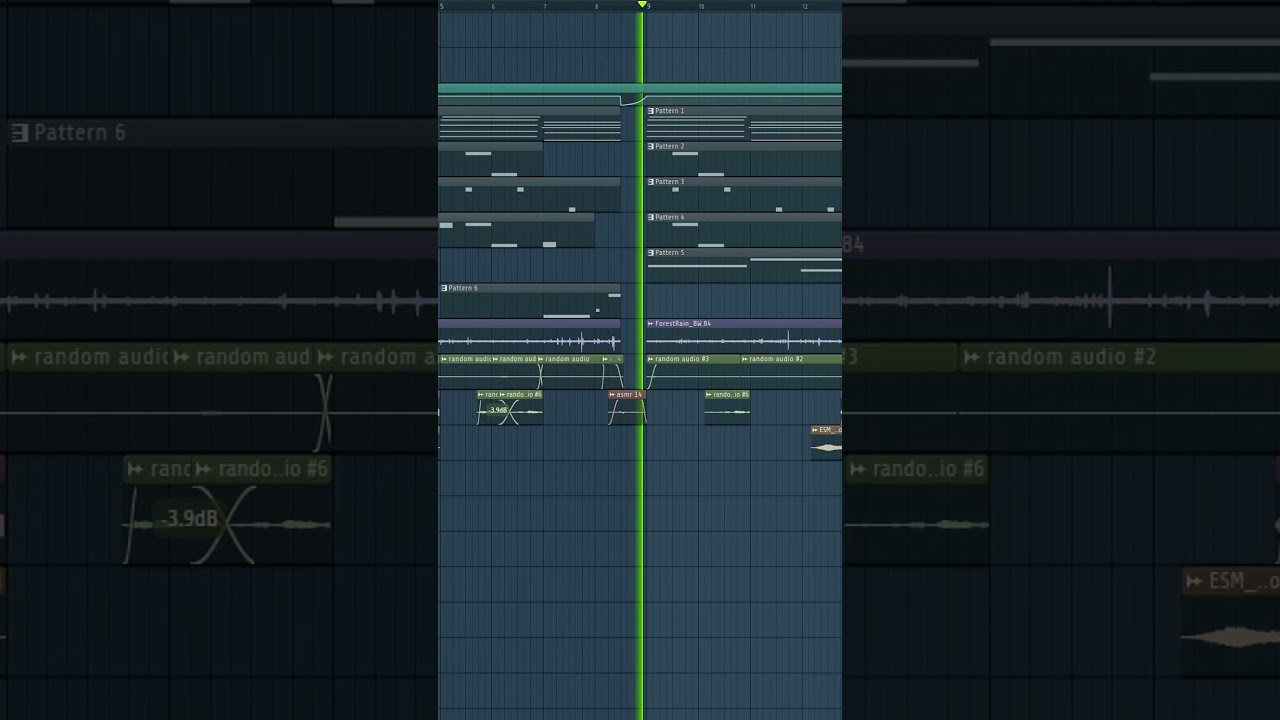
Task: Click the playhead marker triangle on ruler
Action: (642, 5)
